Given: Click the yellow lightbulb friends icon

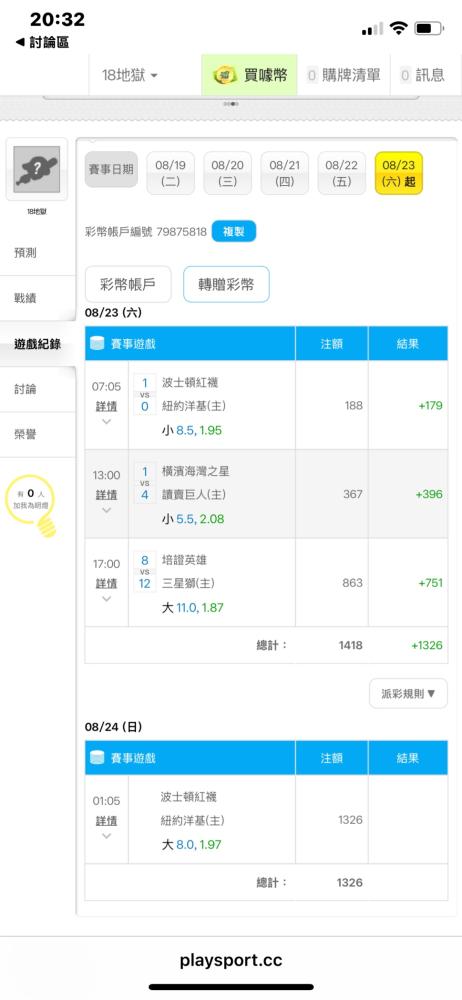Looking at the screenshot, I should click(x=33, y=505).
